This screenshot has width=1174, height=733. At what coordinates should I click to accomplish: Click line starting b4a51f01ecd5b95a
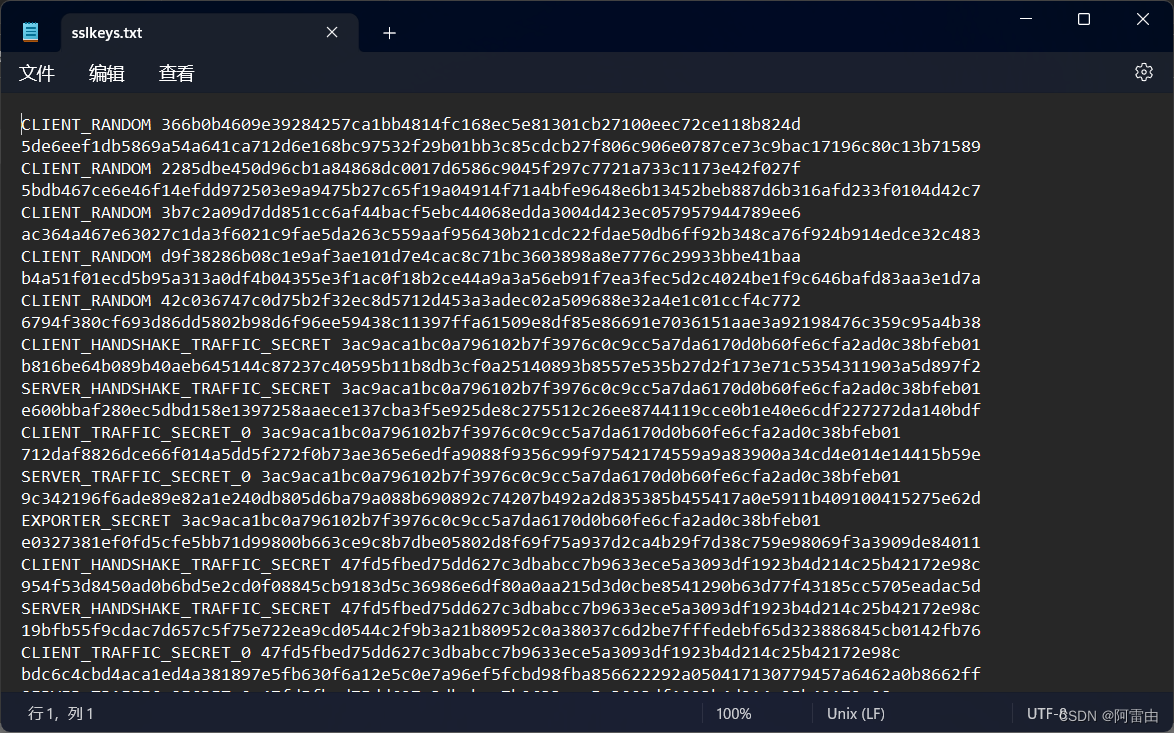[501, 279]
